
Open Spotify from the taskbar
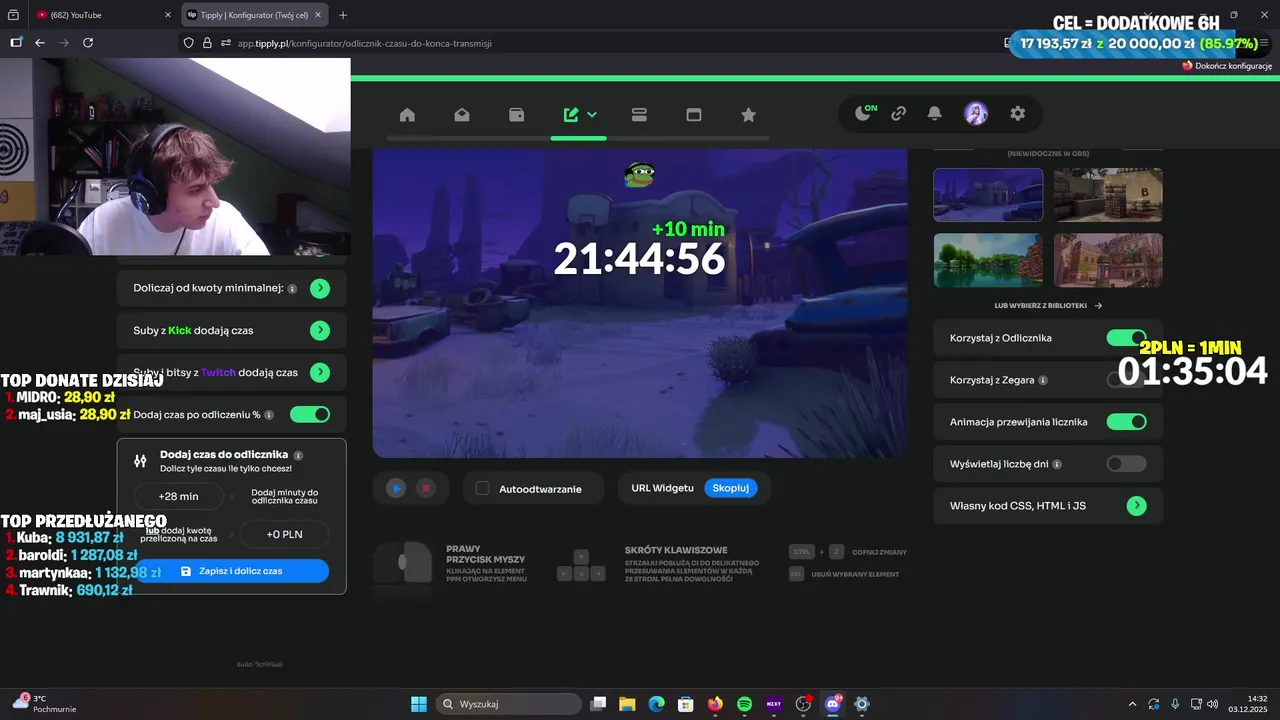pos(744,704)
